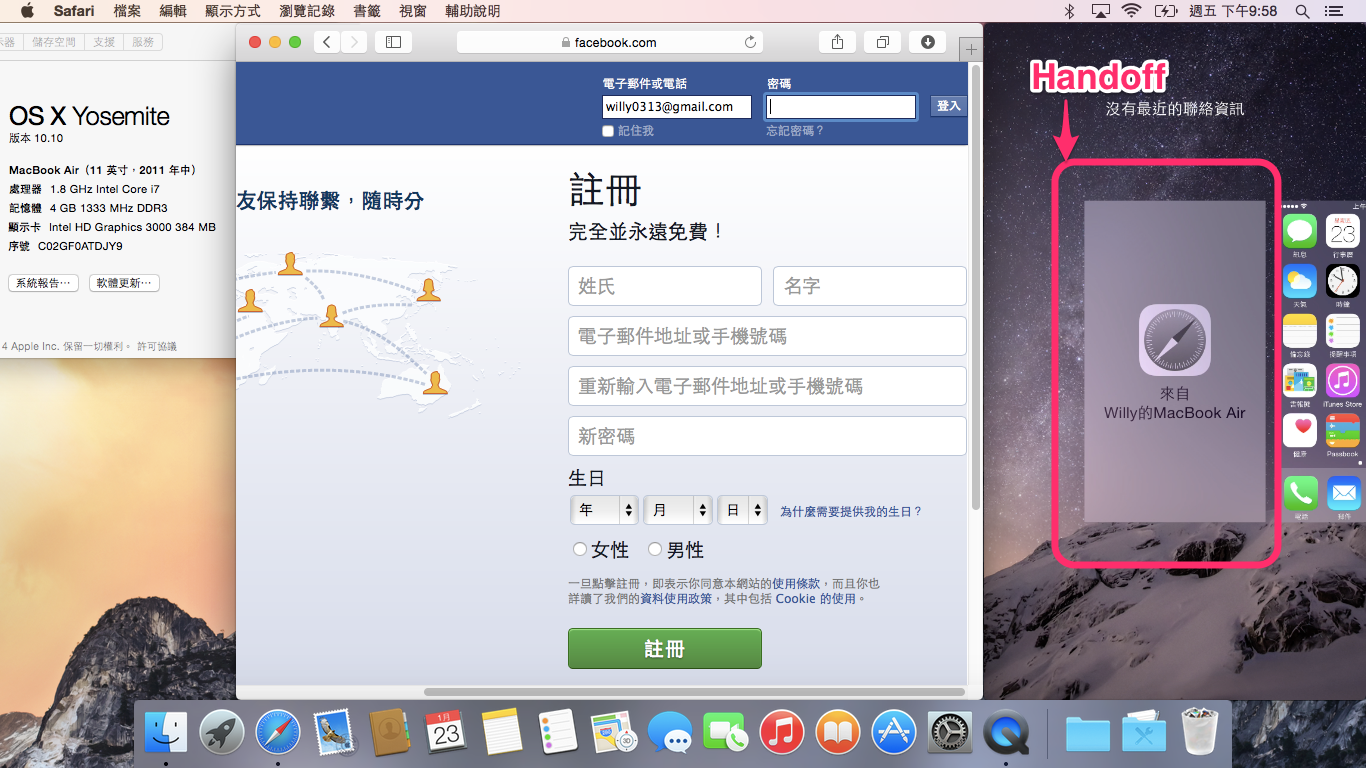Switch to 支援 tab in About This Mac

click(104, 42)
